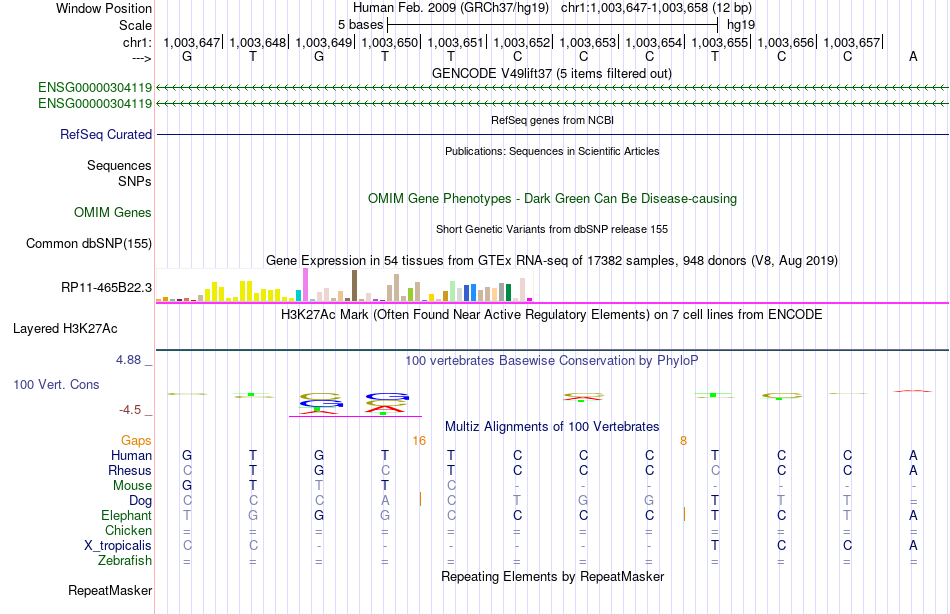Click the chr1:1,003,647-1,003,658 (12 bp) position text
950x614 pixels.
(x=656, y=8)
